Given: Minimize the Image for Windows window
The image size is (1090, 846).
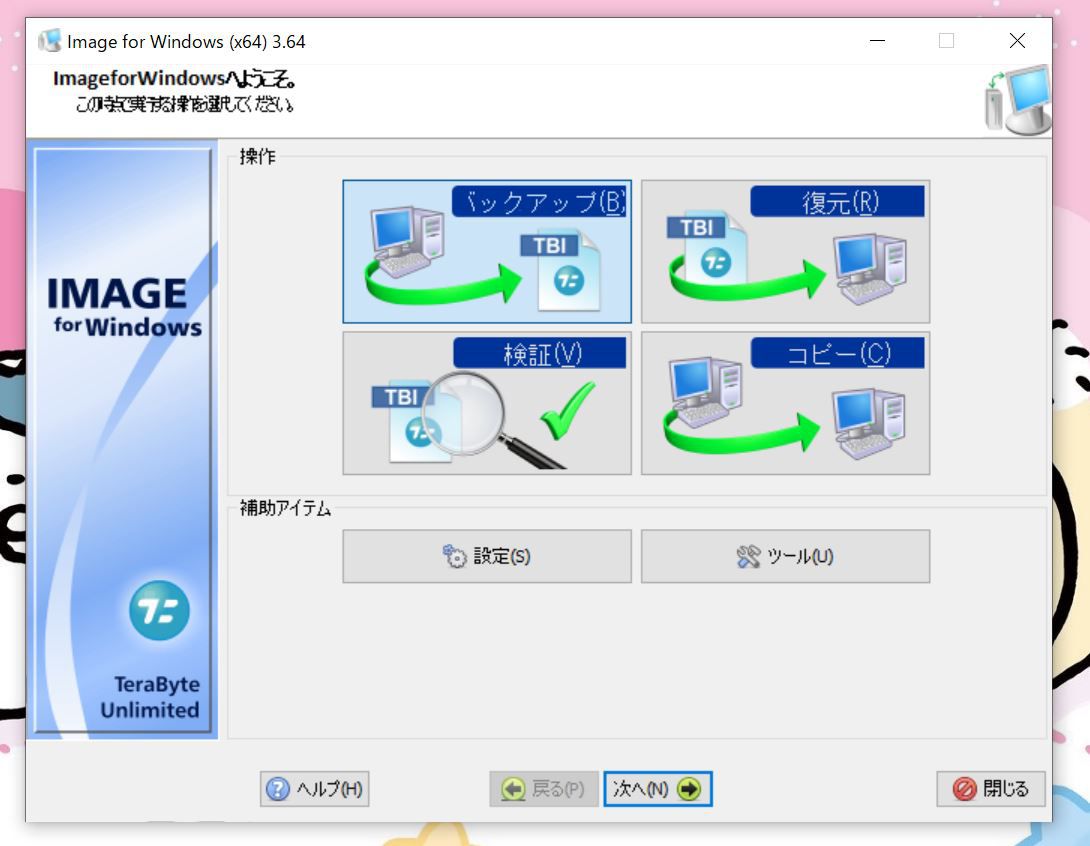Looking at the screenshot, I should click(877, 41).
